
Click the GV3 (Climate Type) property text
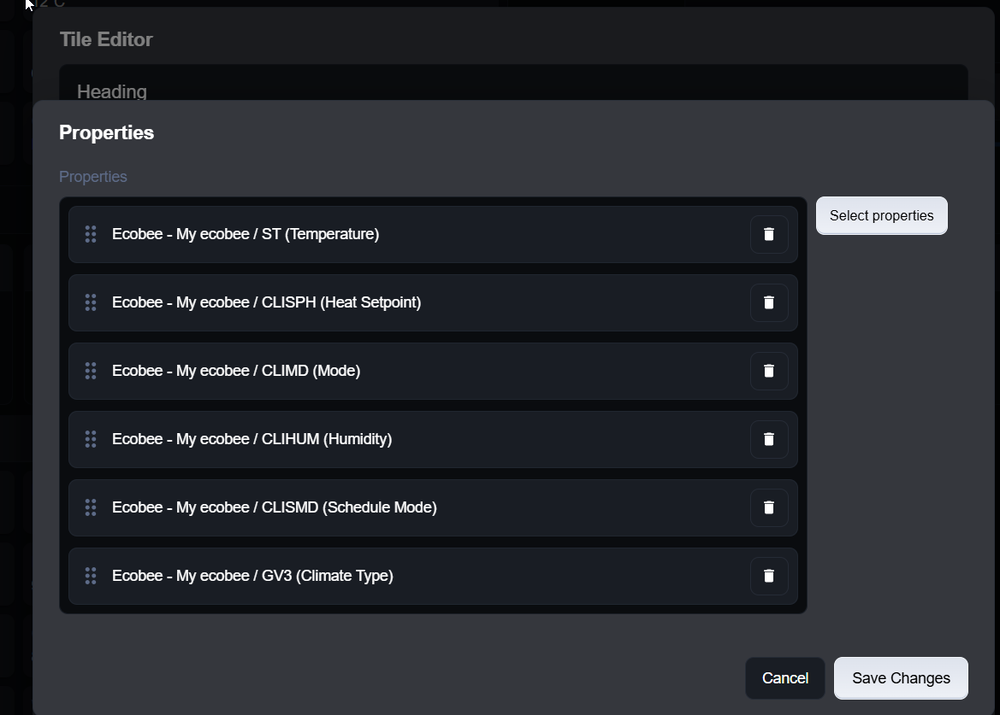pos(253,575)
